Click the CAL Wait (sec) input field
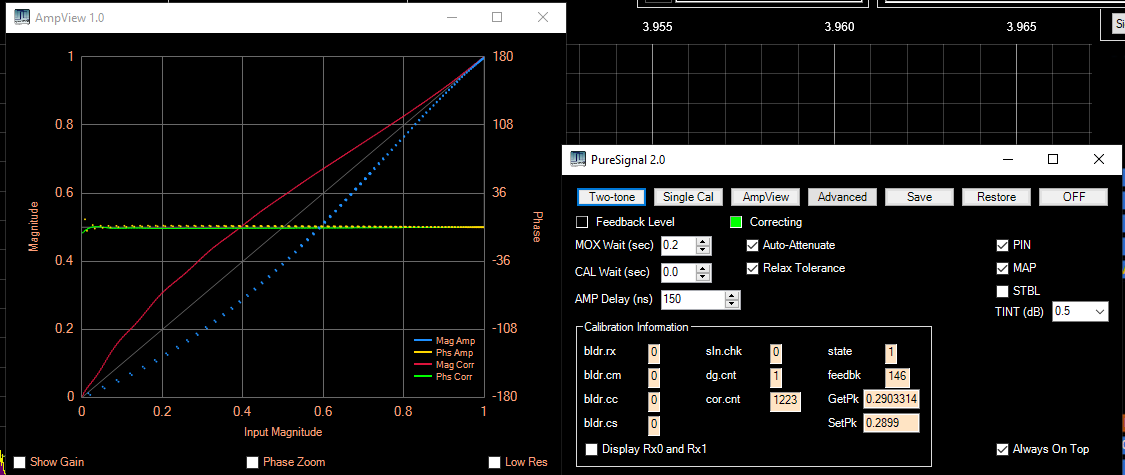The width and height of the screenshot is (1125, 475). (x=676, y=272)
